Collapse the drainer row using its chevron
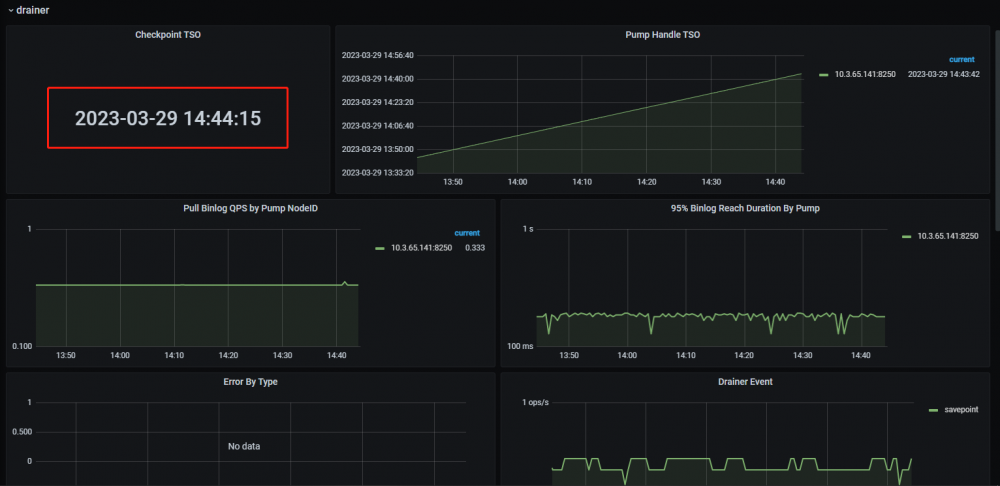Viewport: 1000px width, 486px height. click(10, 10)
